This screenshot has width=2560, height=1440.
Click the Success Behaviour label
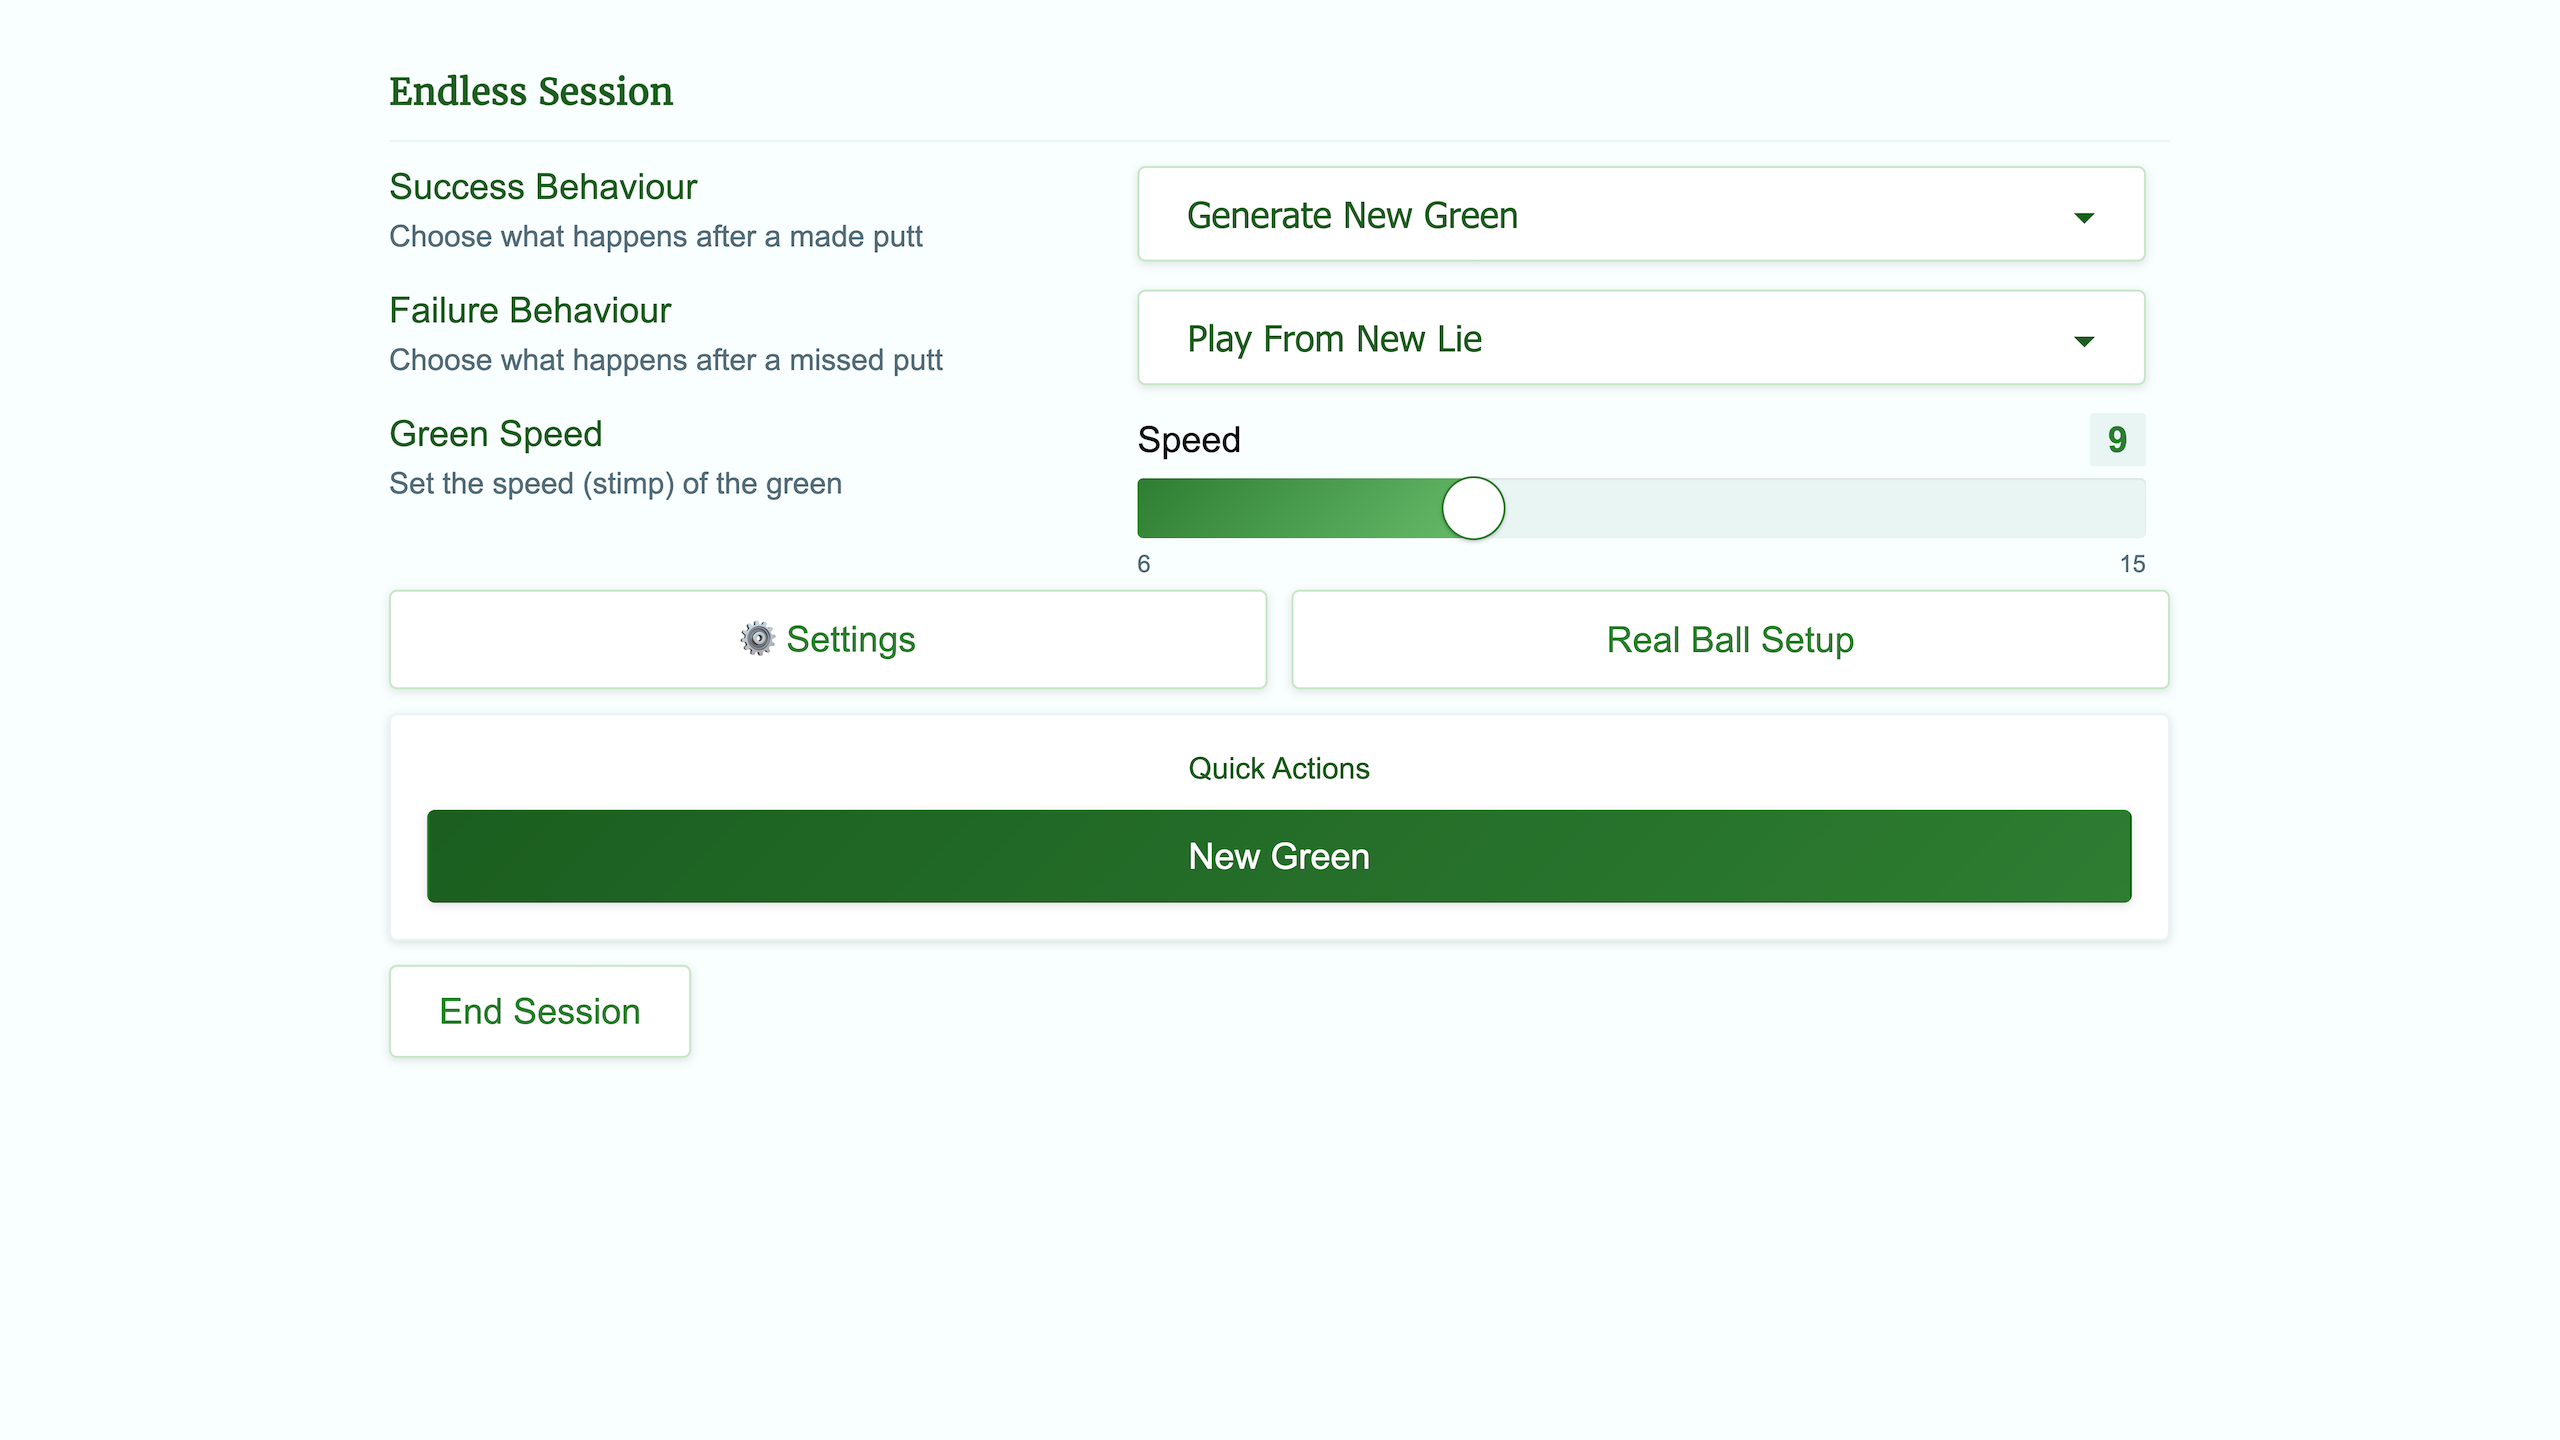coord(543,187)
